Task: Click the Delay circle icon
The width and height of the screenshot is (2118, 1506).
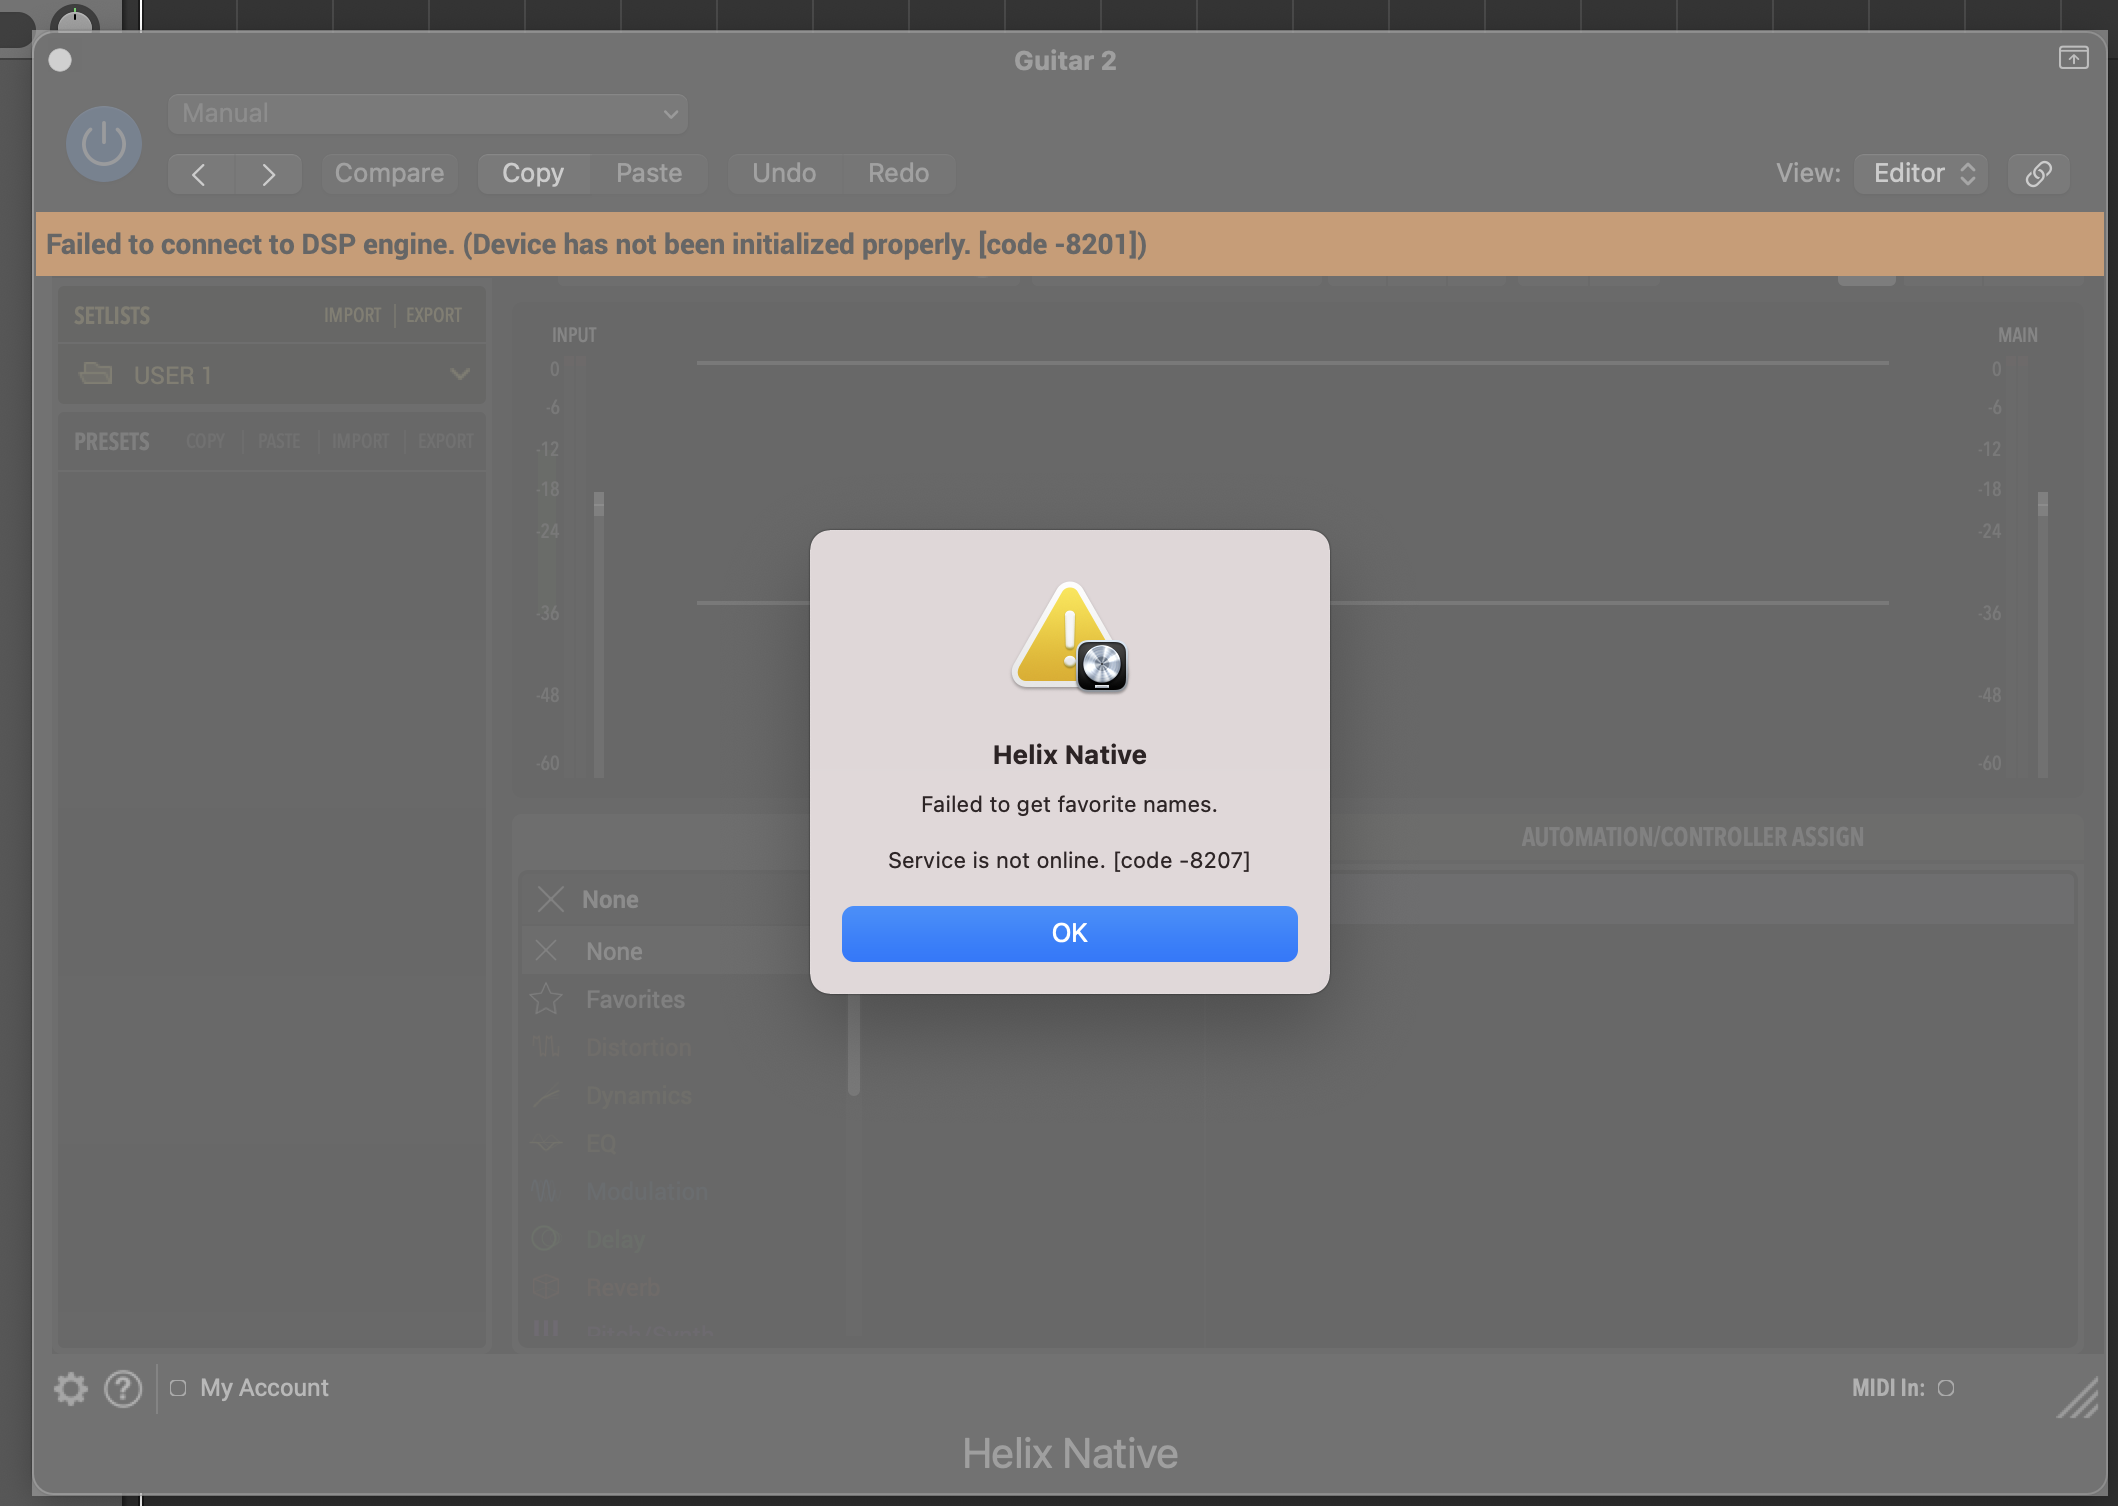Action: click(x=545, y=1238)
